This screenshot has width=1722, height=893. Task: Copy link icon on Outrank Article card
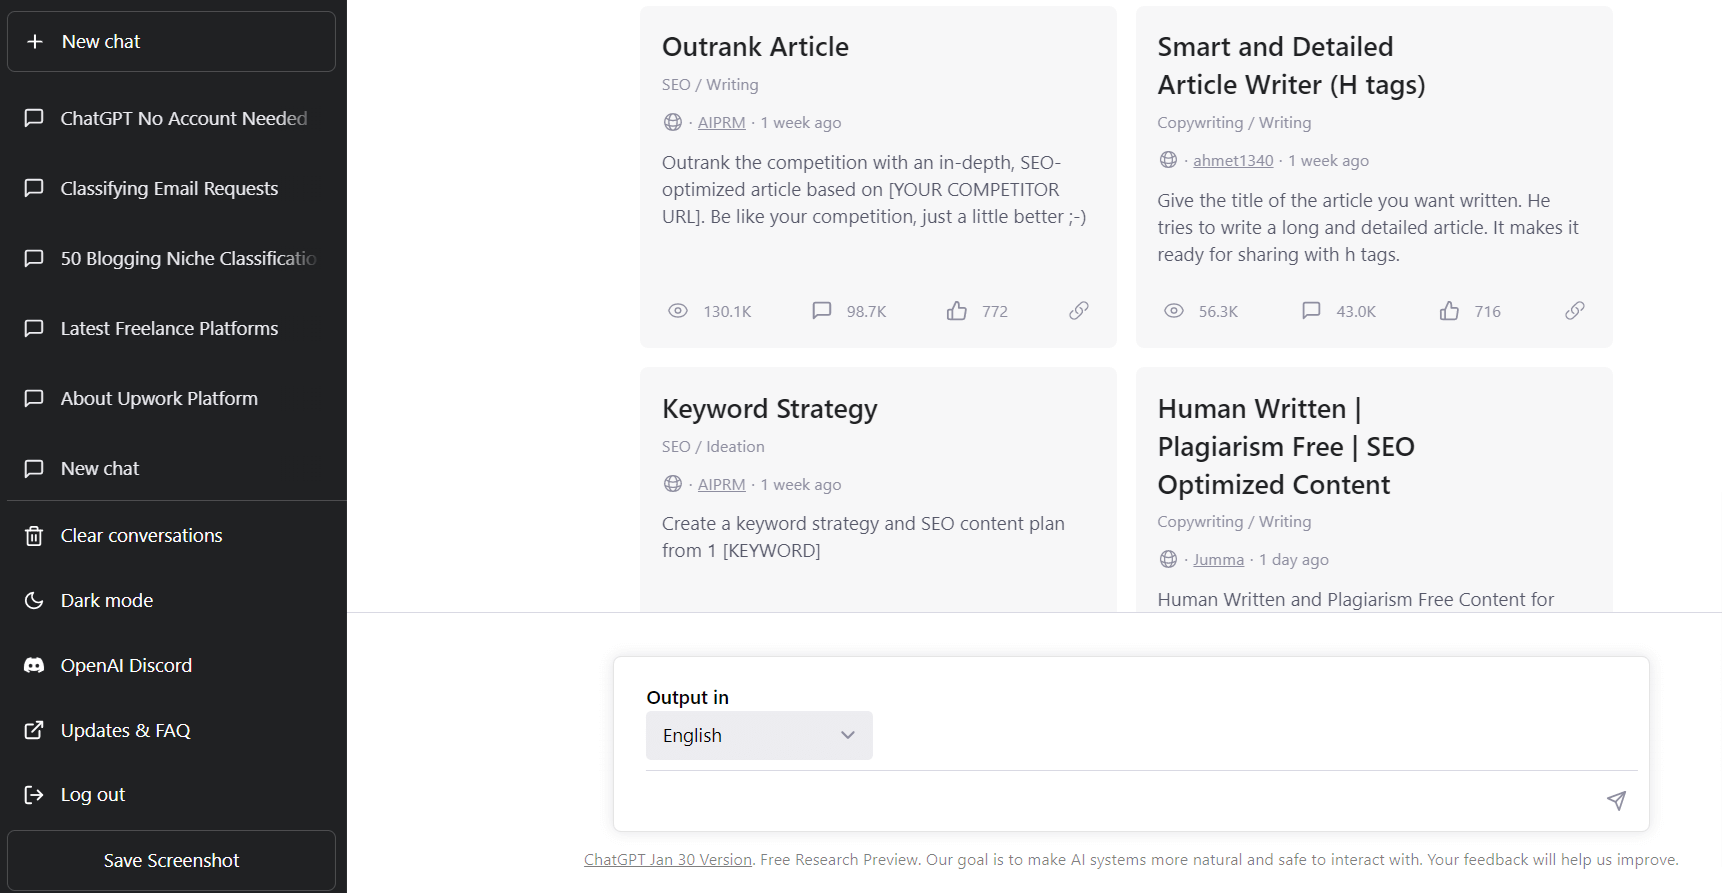(x=1079, y=311)
